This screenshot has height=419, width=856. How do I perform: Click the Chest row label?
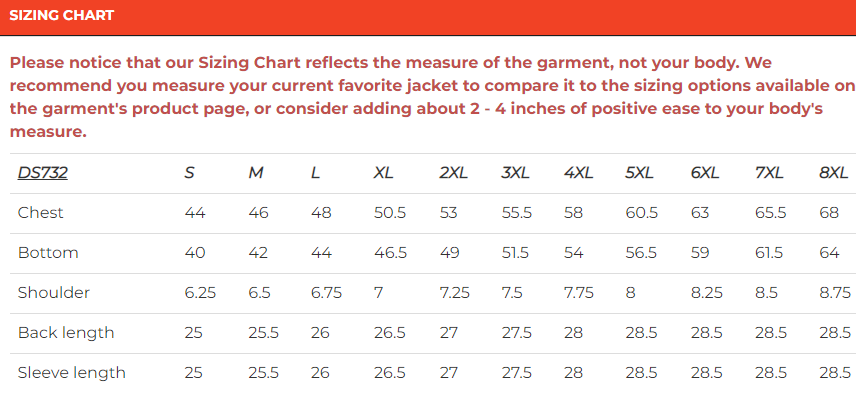(41, 213)
